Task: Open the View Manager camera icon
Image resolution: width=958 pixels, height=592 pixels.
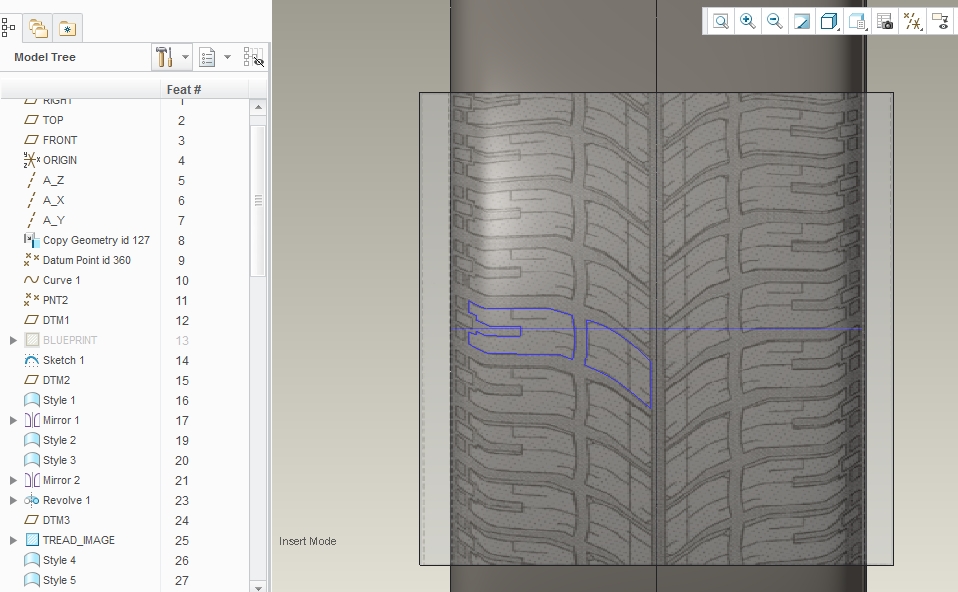Action: pos(885,22)
